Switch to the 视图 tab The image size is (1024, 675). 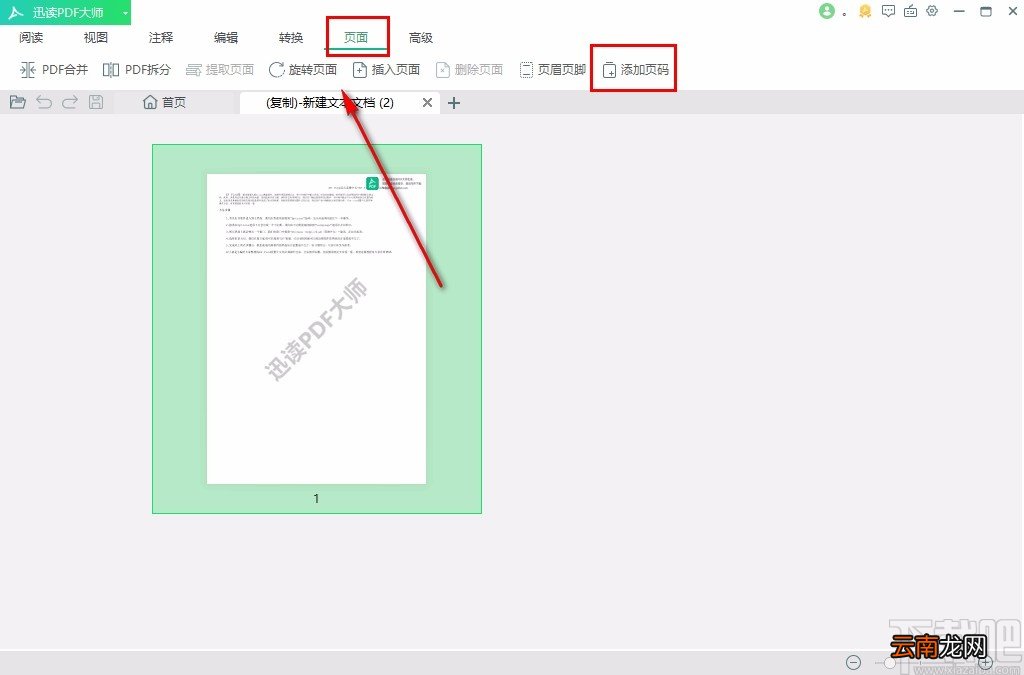coord(95,38)
